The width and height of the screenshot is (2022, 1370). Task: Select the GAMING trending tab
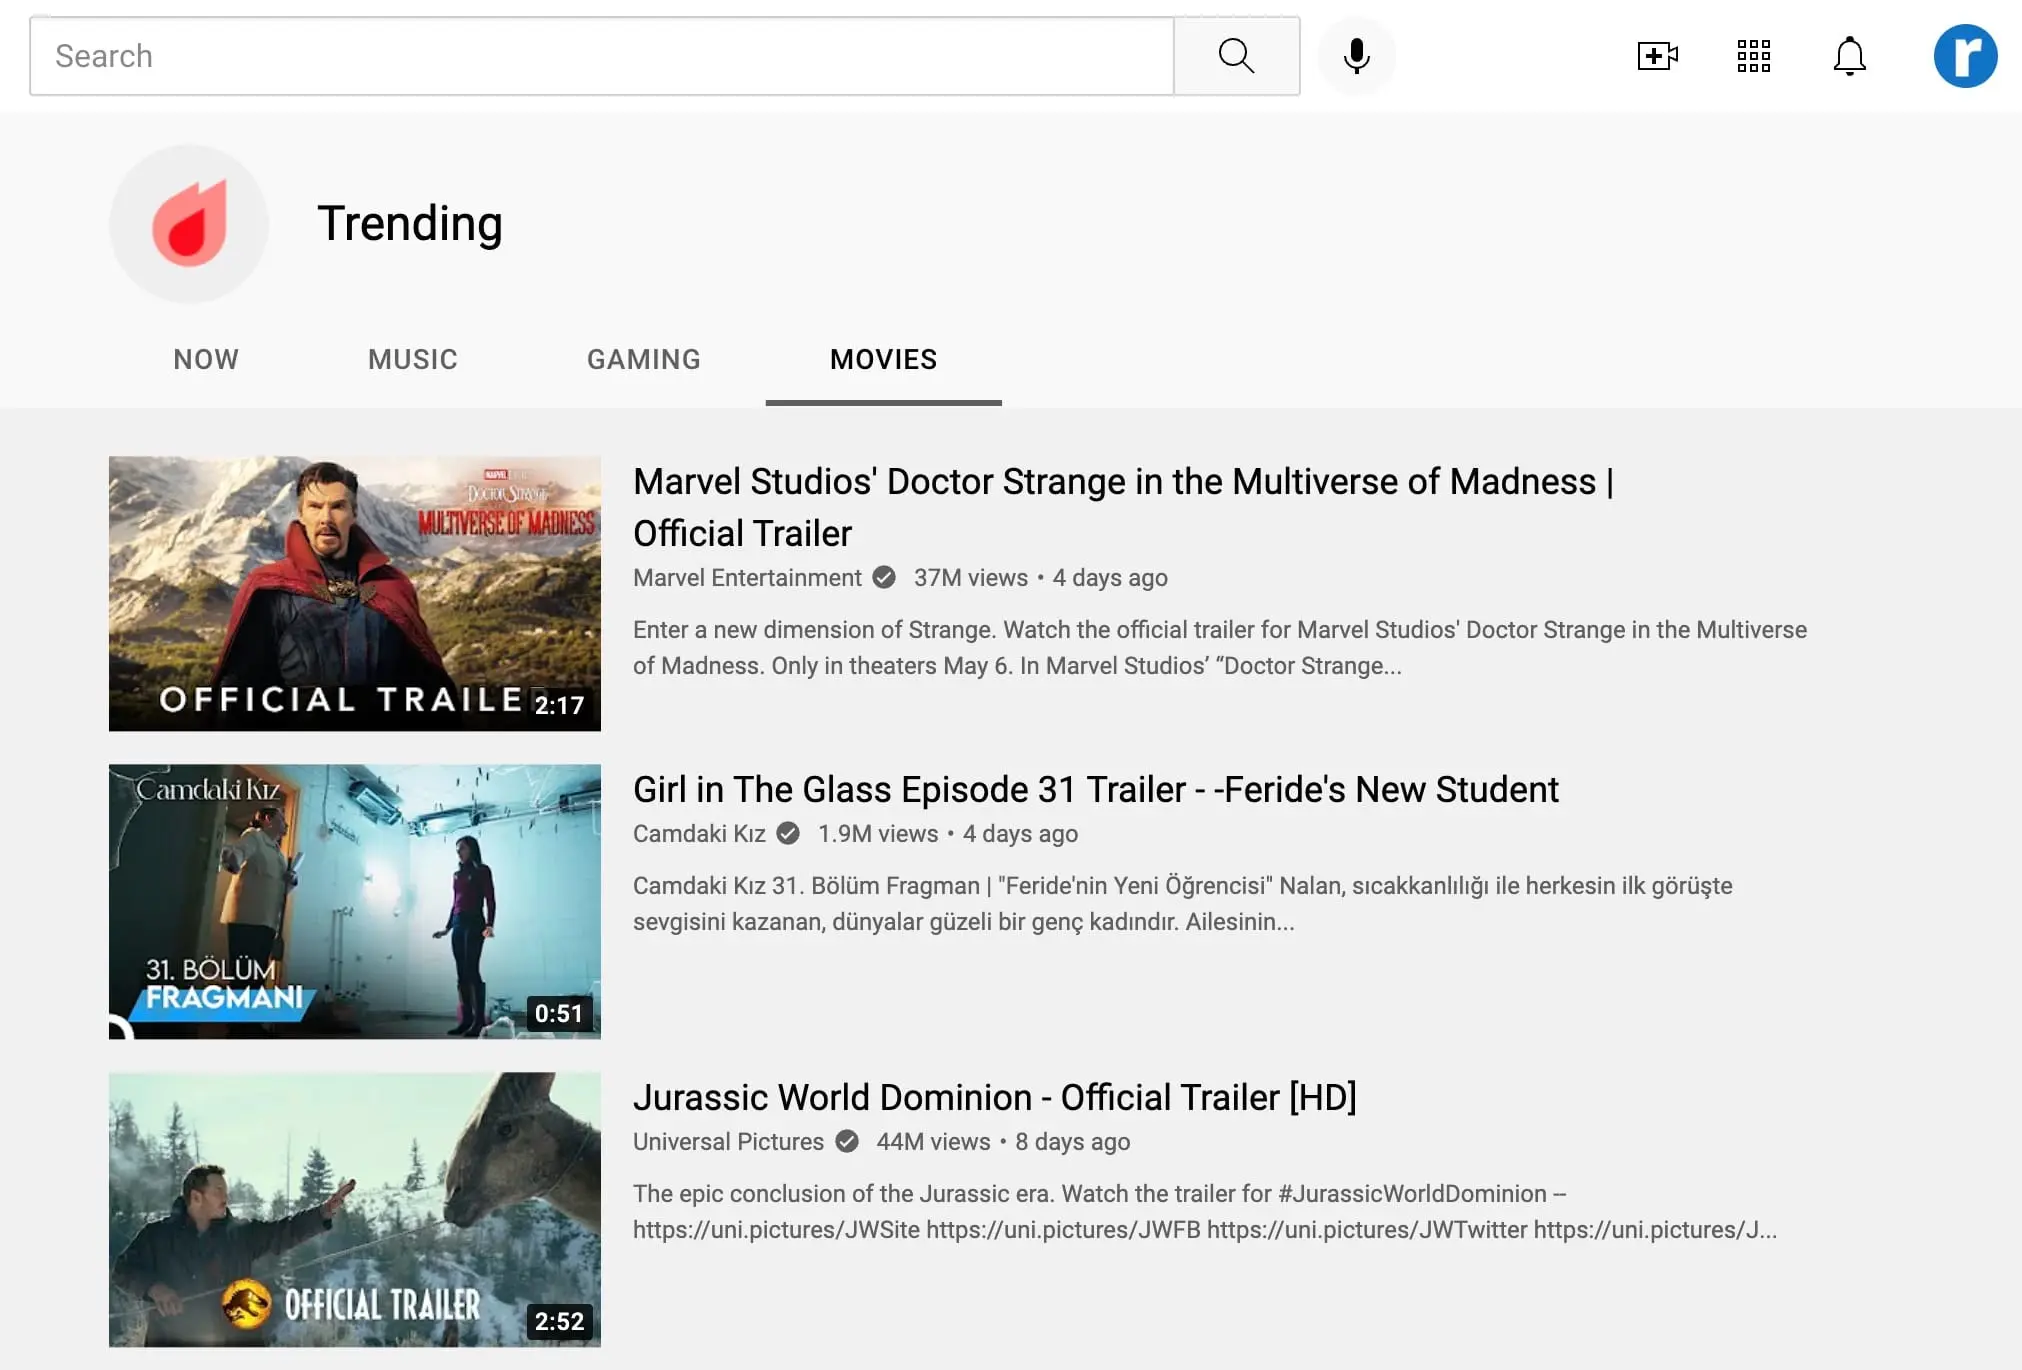pos(643,359)
